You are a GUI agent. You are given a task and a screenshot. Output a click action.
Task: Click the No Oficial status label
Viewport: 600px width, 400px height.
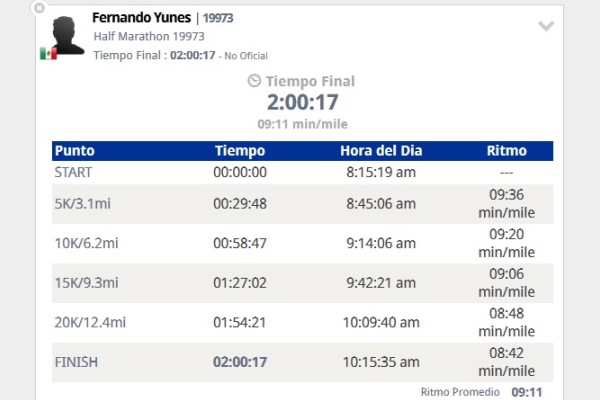pos(246,55)
